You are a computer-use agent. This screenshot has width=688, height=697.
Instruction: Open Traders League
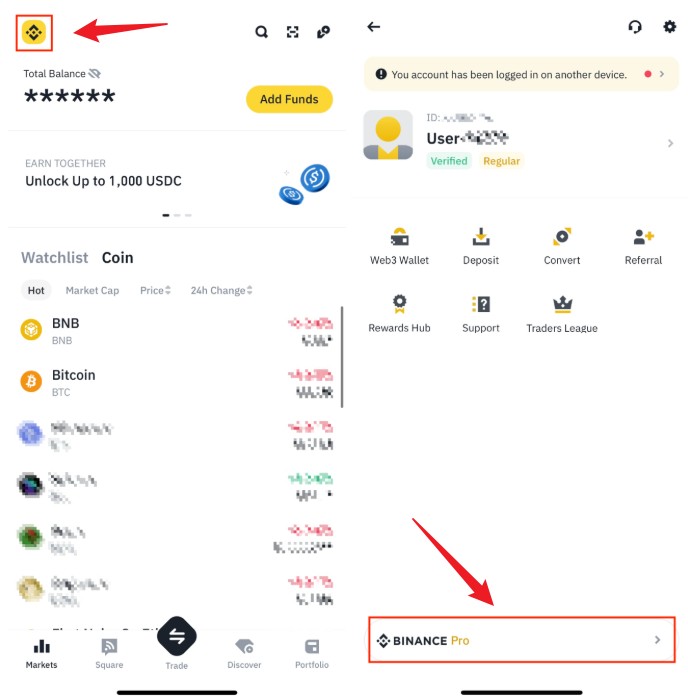point(562,314)
